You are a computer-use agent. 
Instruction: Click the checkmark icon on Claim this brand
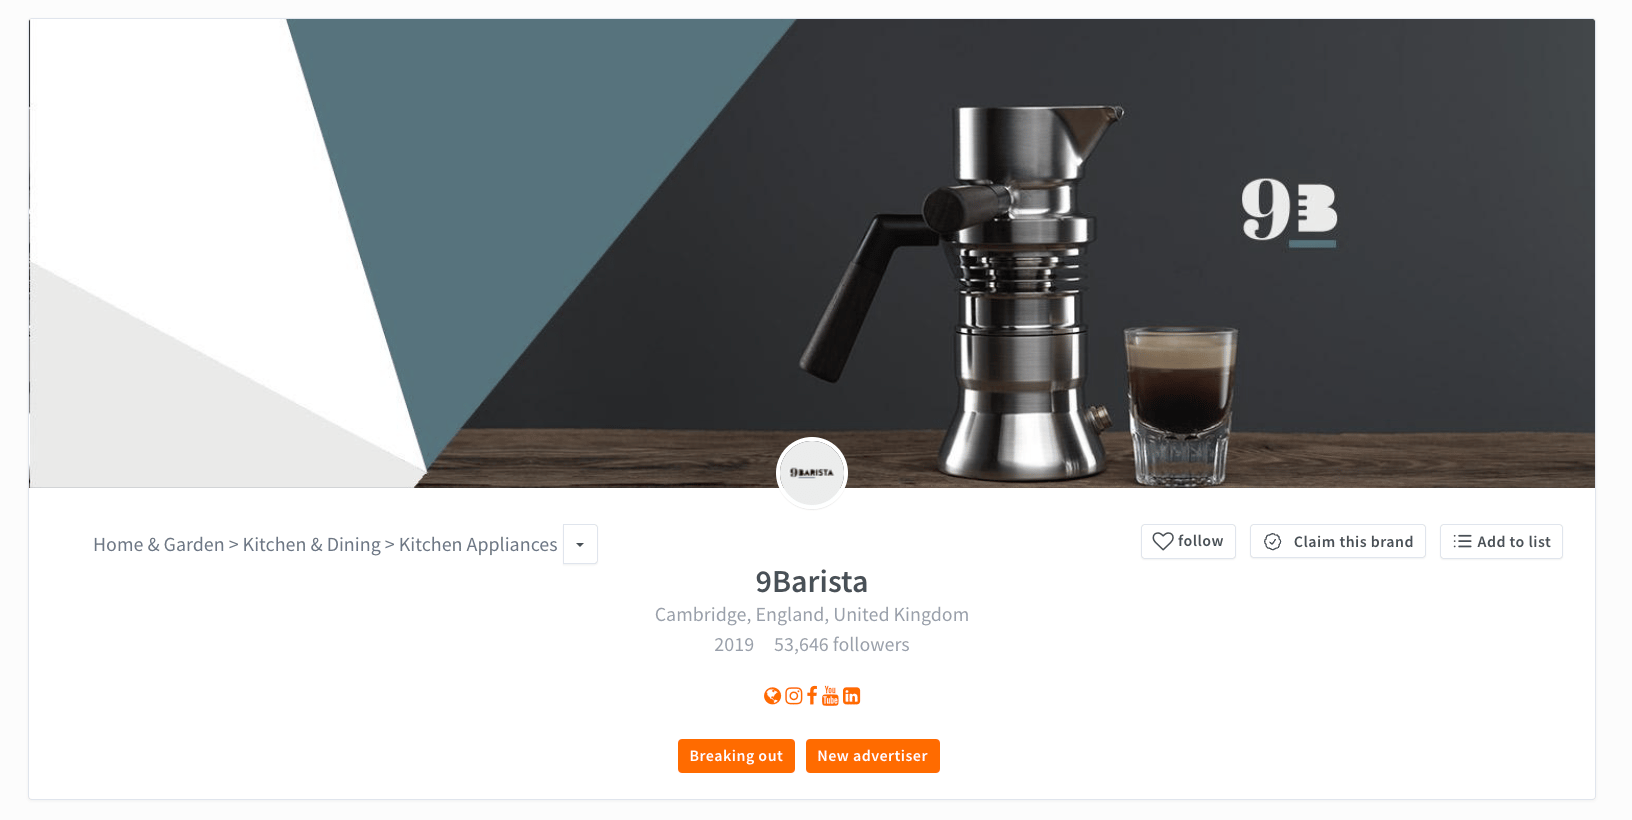pyautogui.click(x=1272, y=542)
